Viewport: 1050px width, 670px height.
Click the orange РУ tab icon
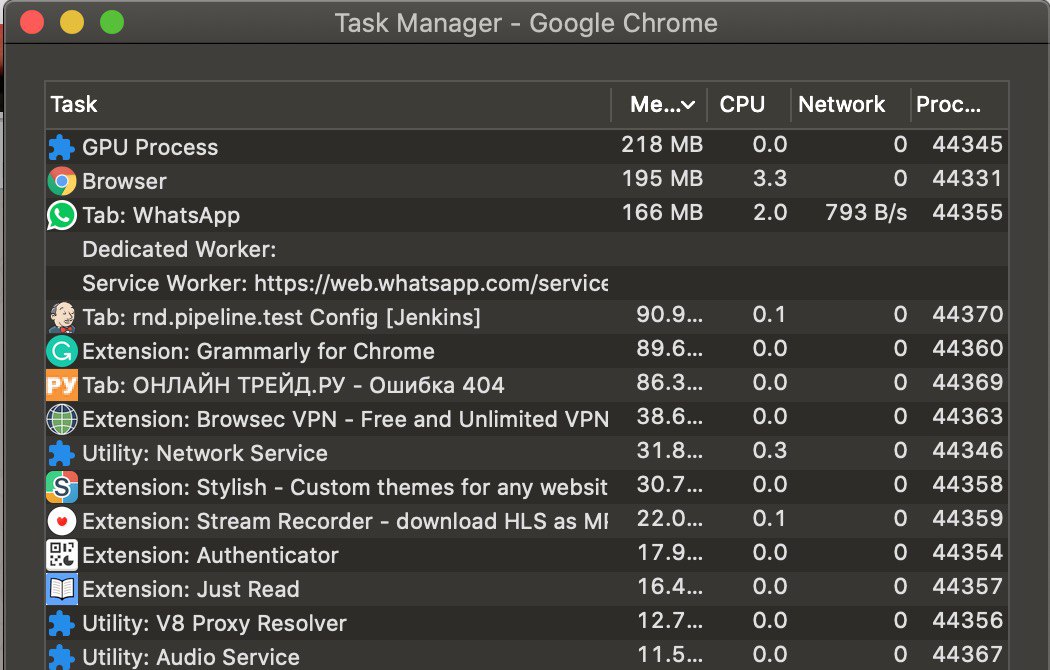pyautogui.click(x=62, y=386)
